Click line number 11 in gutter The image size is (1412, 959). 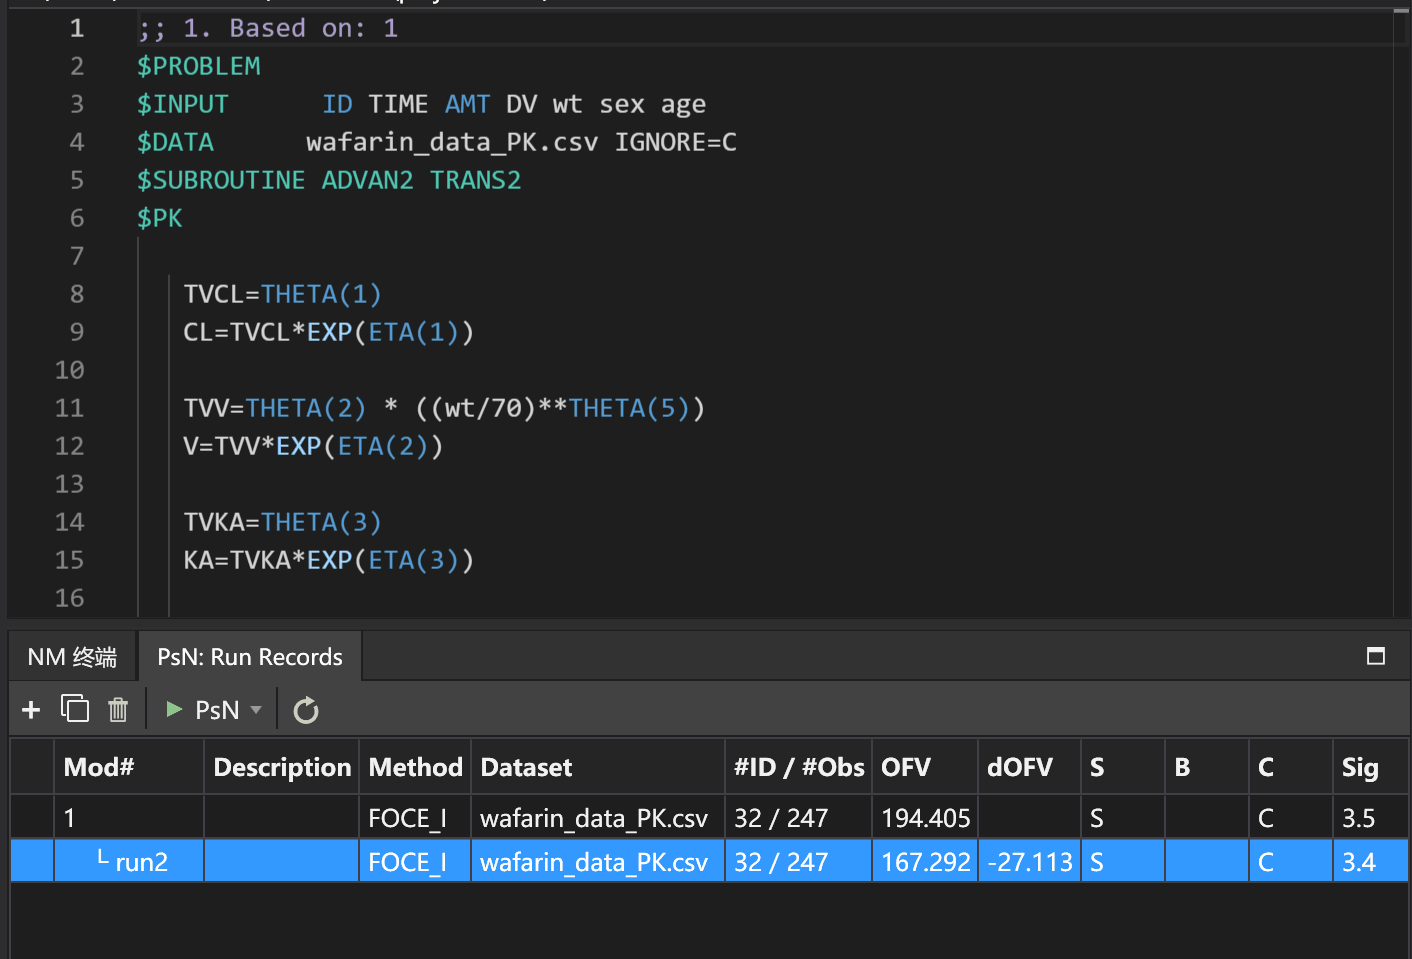point(70,408)
